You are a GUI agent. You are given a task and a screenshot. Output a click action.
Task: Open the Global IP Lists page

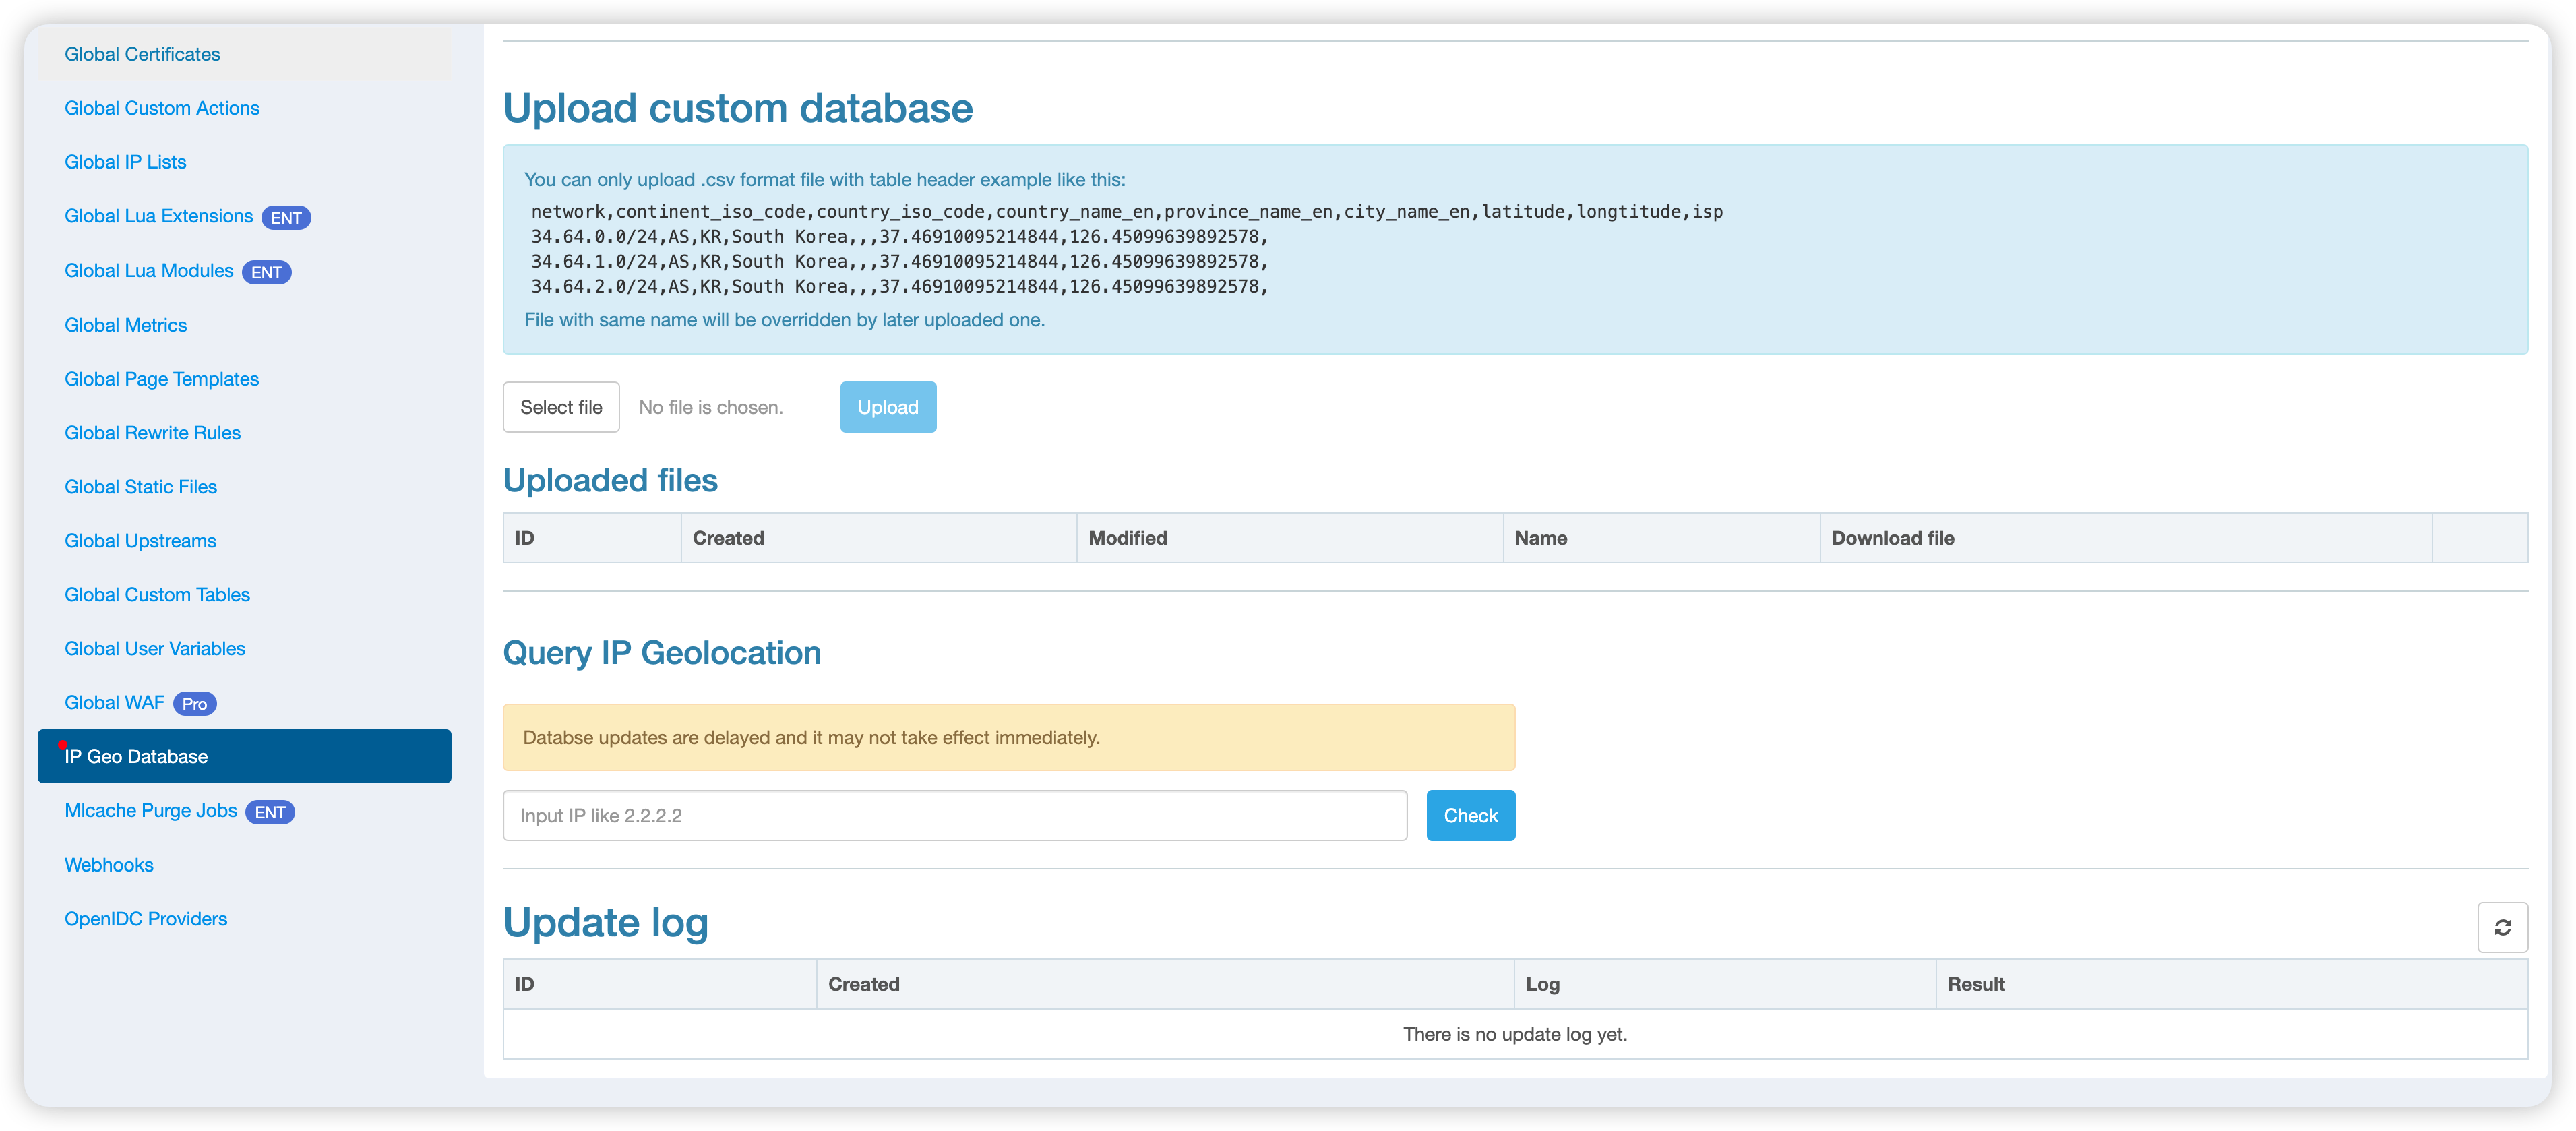125,162
